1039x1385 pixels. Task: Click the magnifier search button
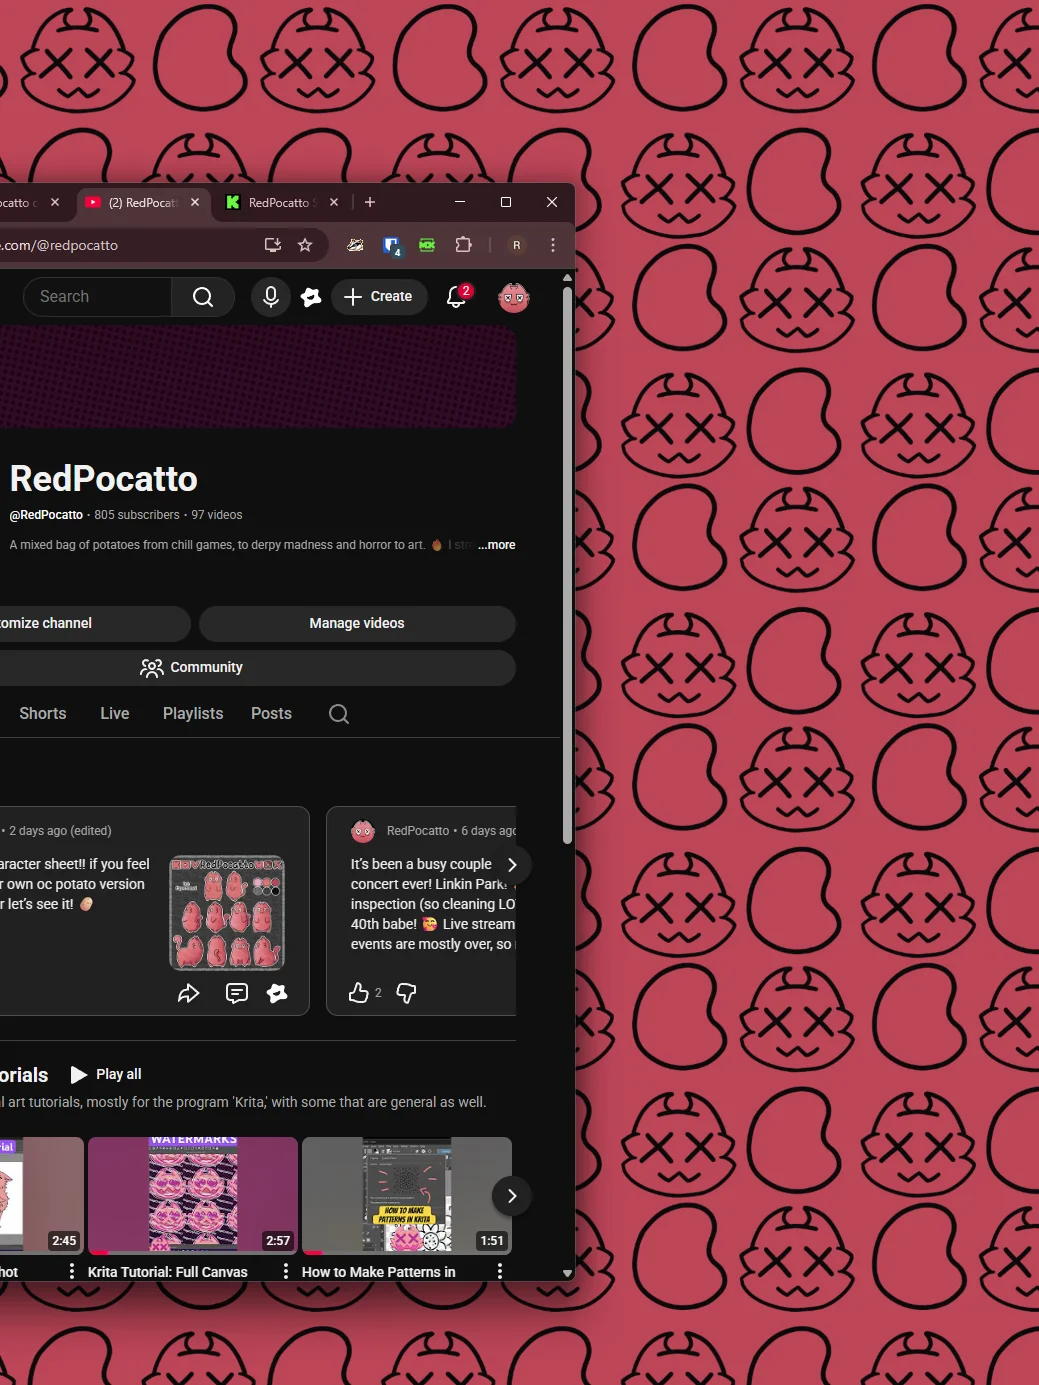[x=203, y=297]
